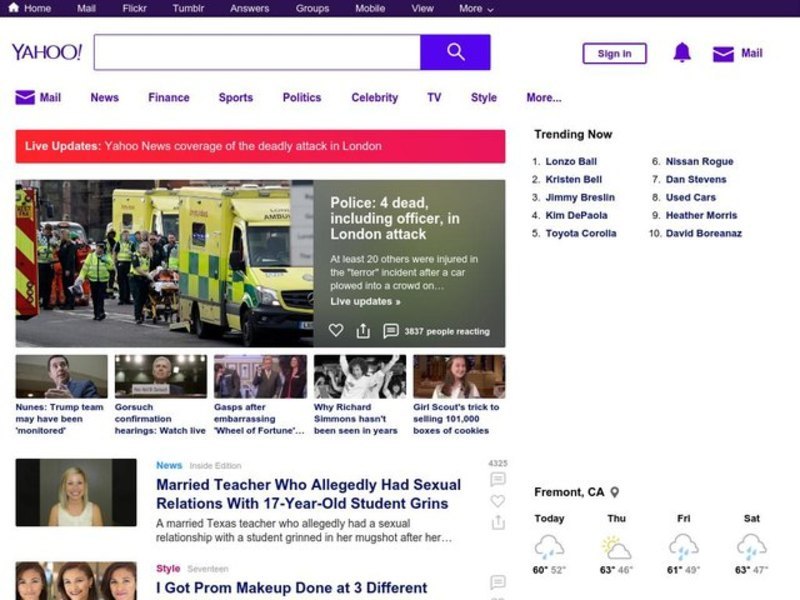The width and height of the screenshot is (800, 600).
Task: Like the London attack story heart icon
Action: click(x=336, y=331)
